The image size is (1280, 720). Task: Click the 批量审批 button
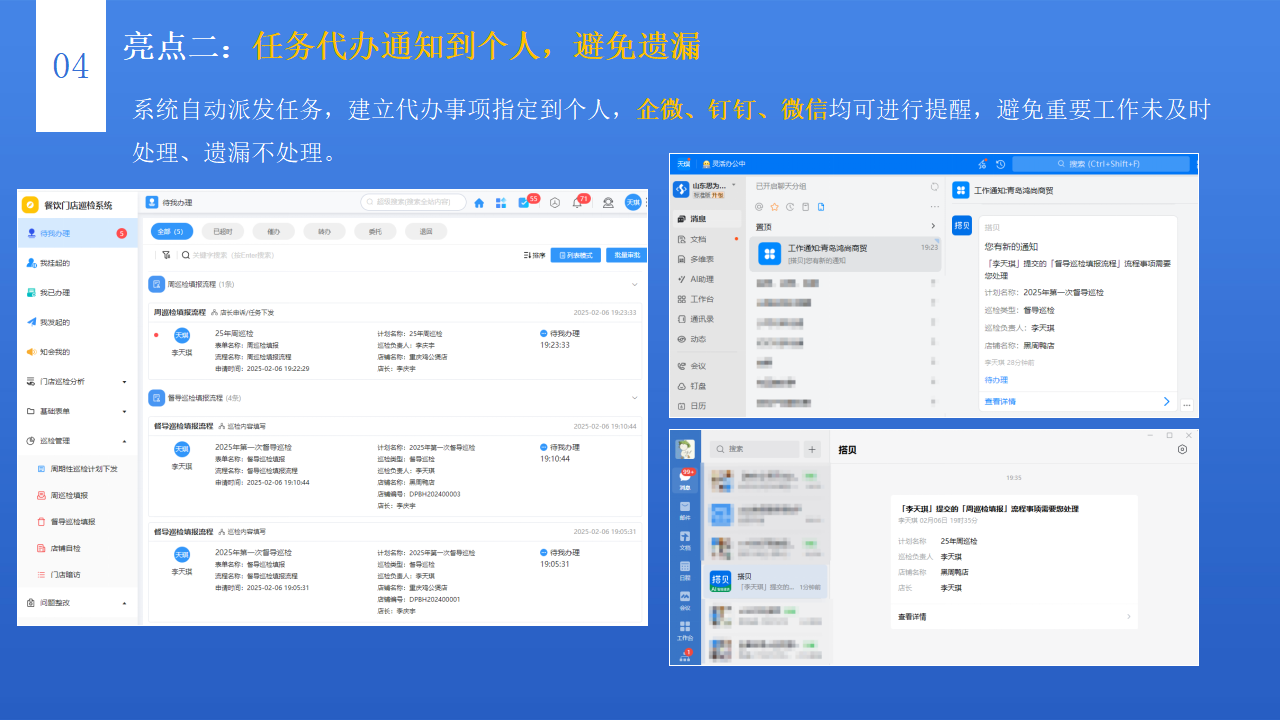point(629,255)
